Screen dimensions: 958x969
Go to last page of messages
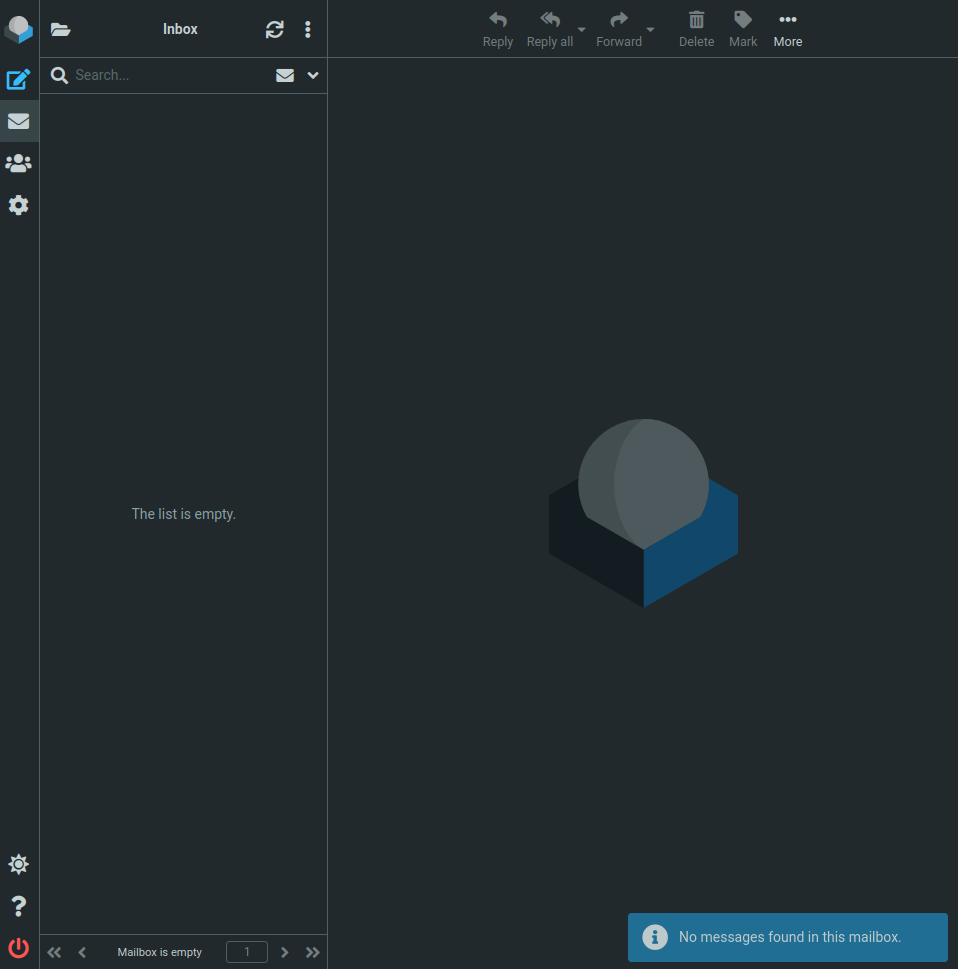pyautogui.click(x=313, y=952)
